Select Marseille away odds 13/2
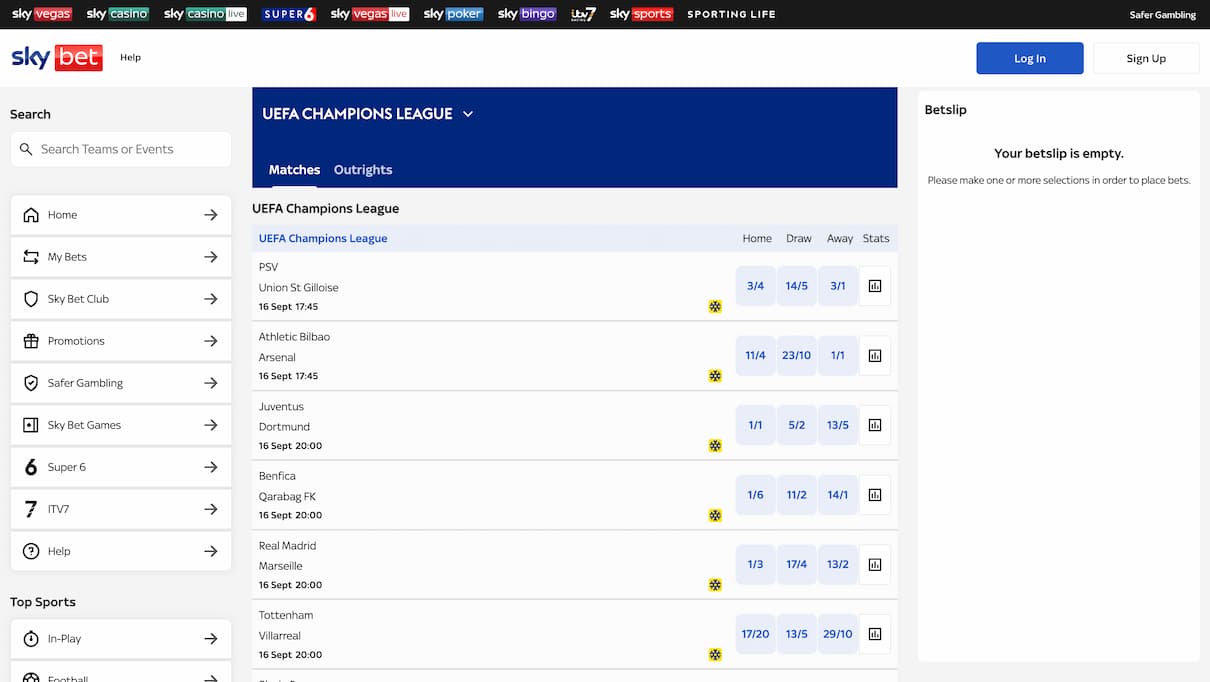Screen dimensions: 1210x682 [838, 564]
